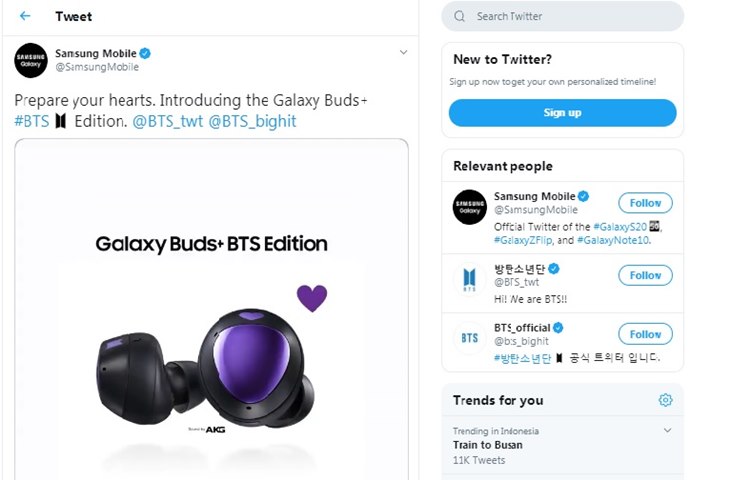Open the Galaxy Buds+ BTS Edition image
This screenshot has width=730, height=480.
pos(211,309)
